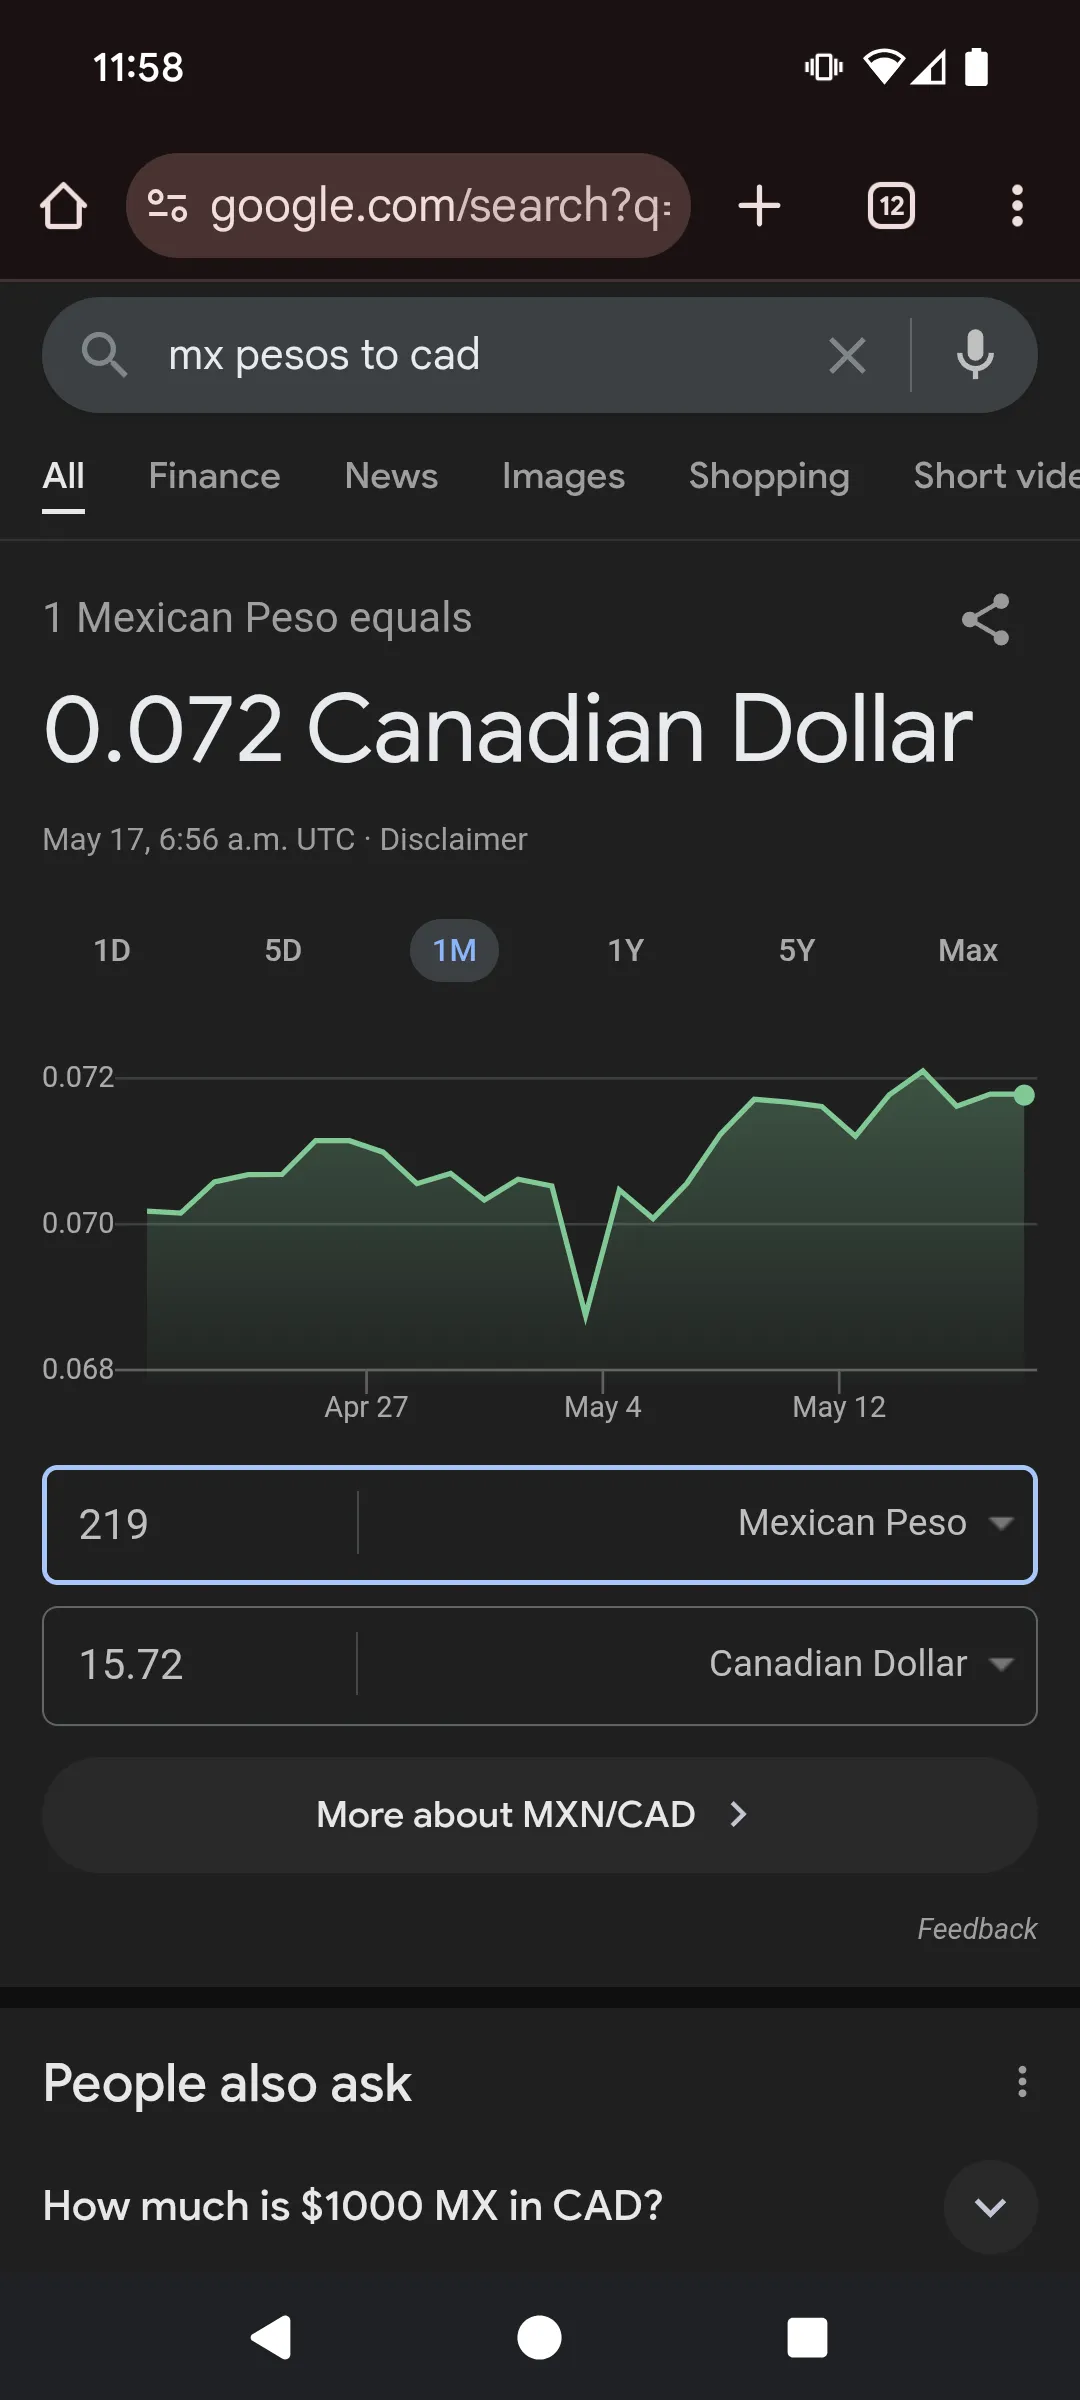The image size is (1080, 2400).
Task: Switch to the Finance tab
Action: (x=214, y=476)
